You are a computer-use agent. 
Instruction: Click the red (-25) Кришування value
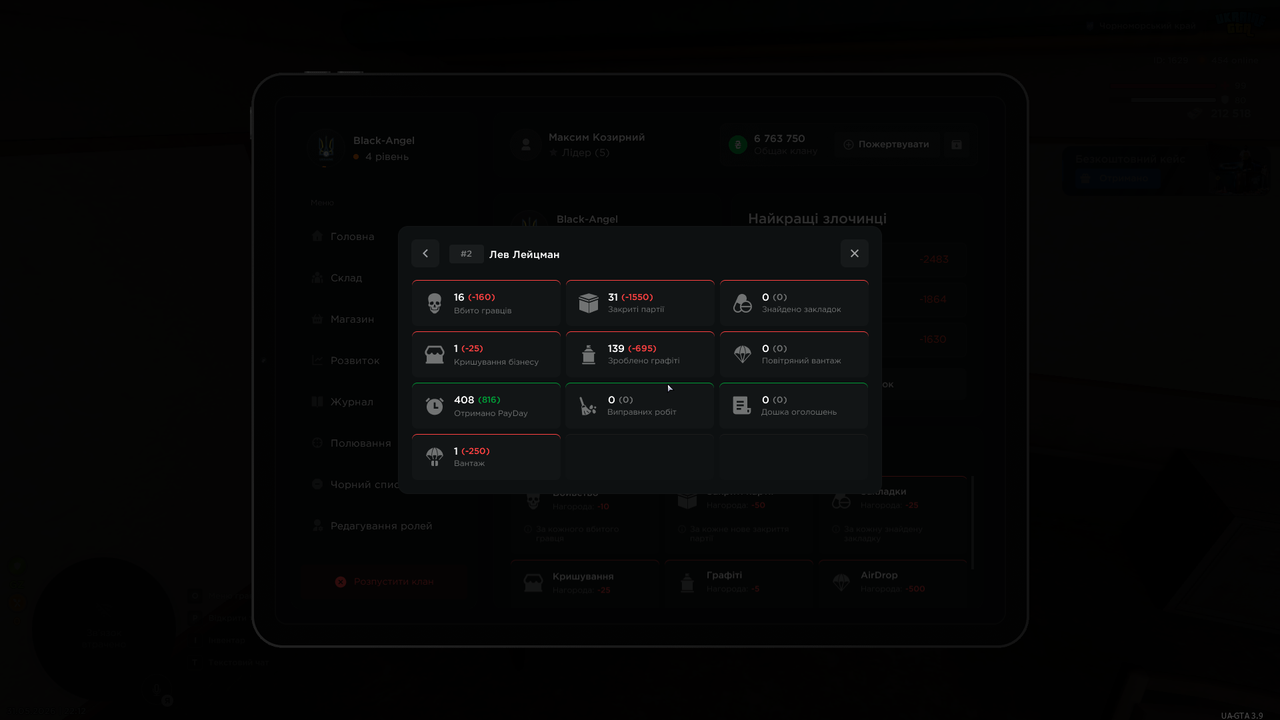click(472, 348)
